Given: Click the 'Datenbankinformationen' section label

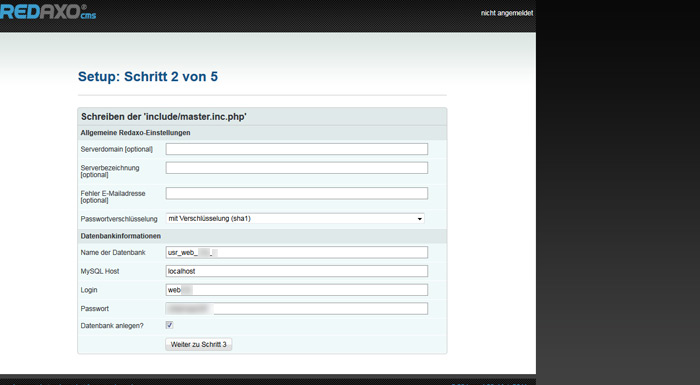Looking at the screenshot, I should (121, 236).
